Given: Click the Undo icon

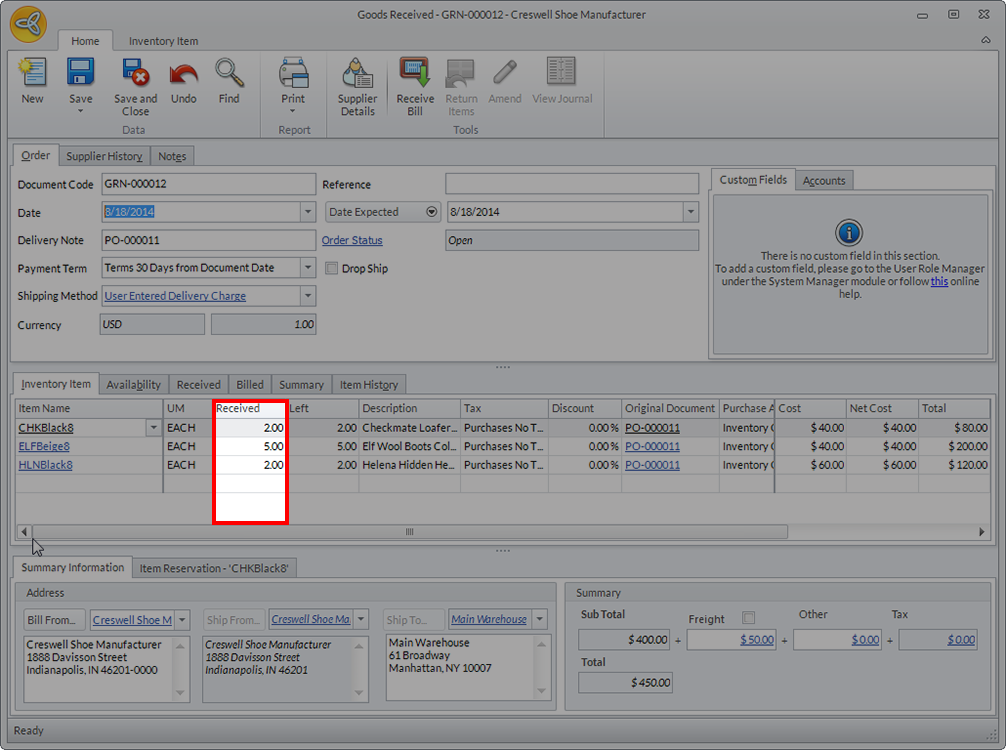Looking at the screenshot, I should [183, 73].
